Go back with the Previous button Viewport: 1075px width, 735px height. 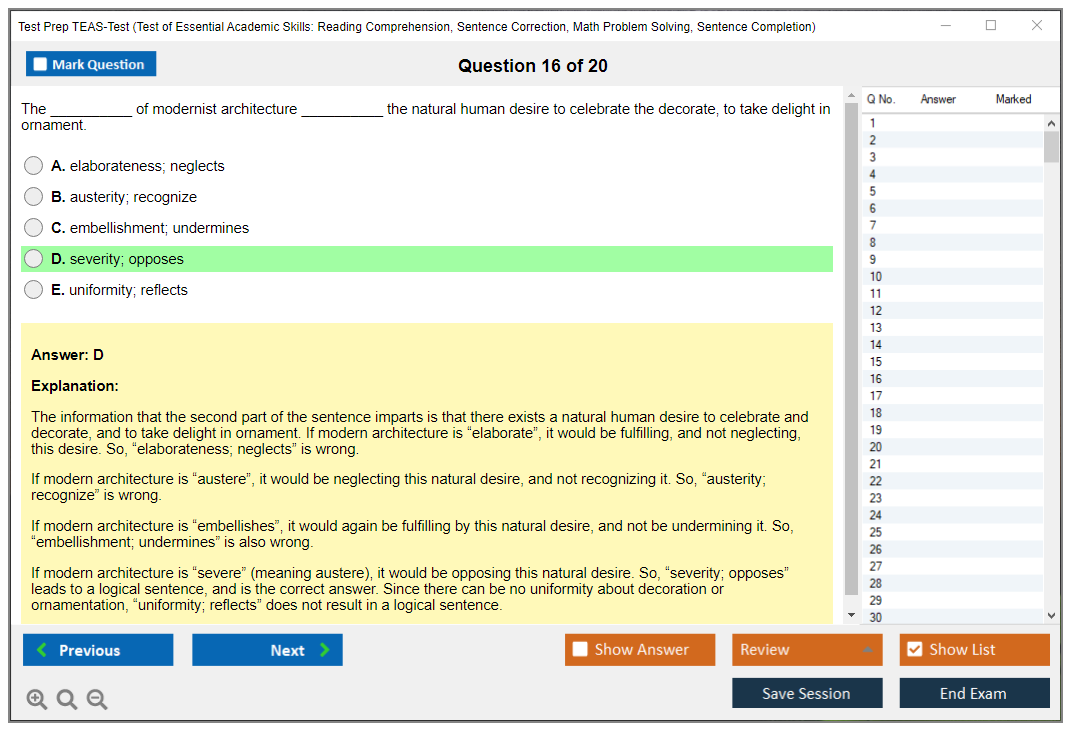[x=98, y=650]
